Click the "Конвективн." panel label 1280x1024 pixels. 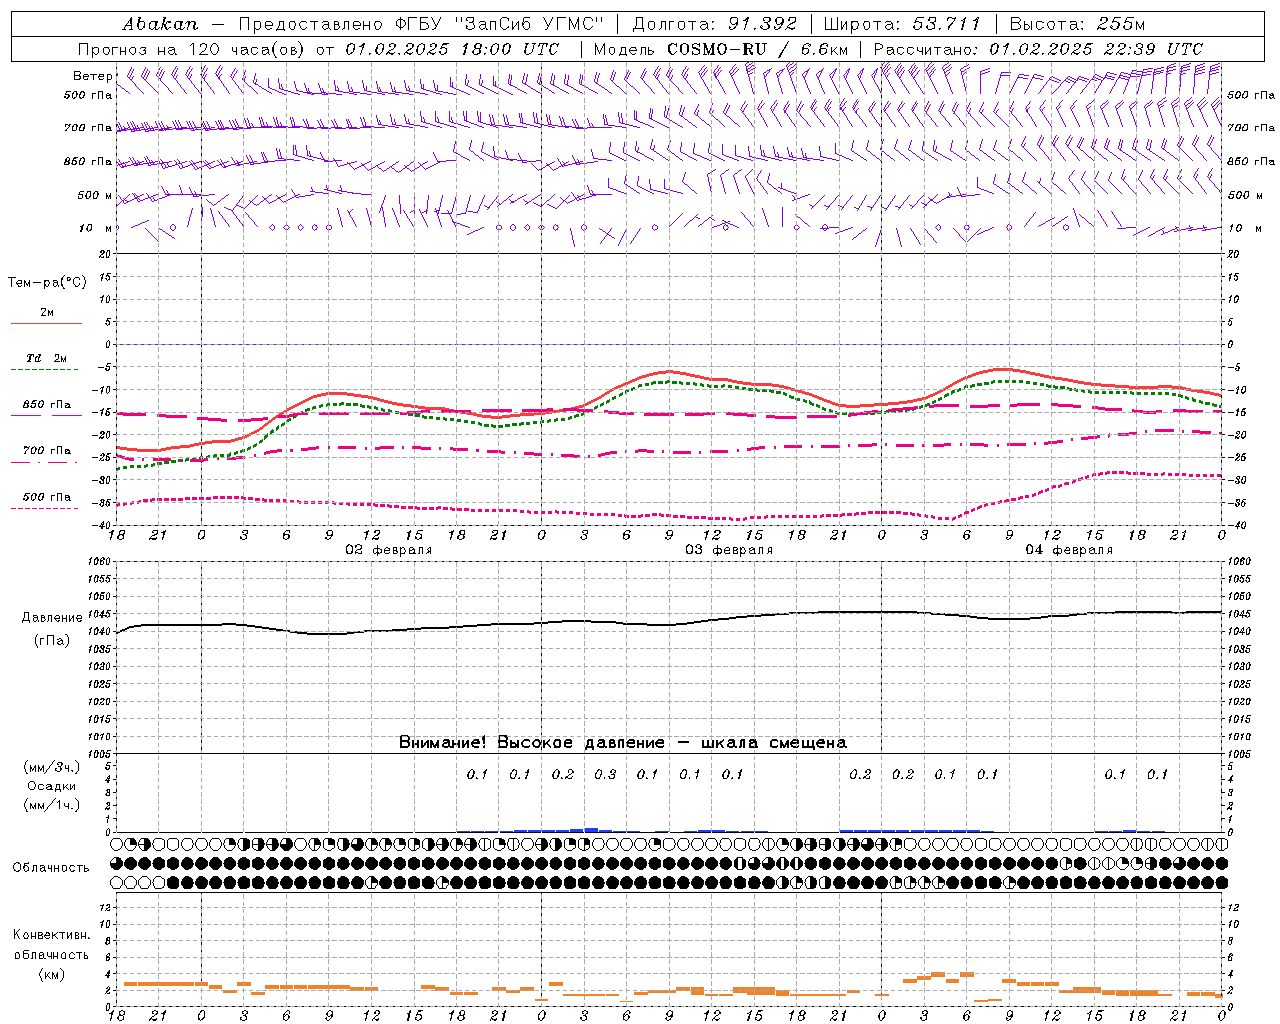51,935
